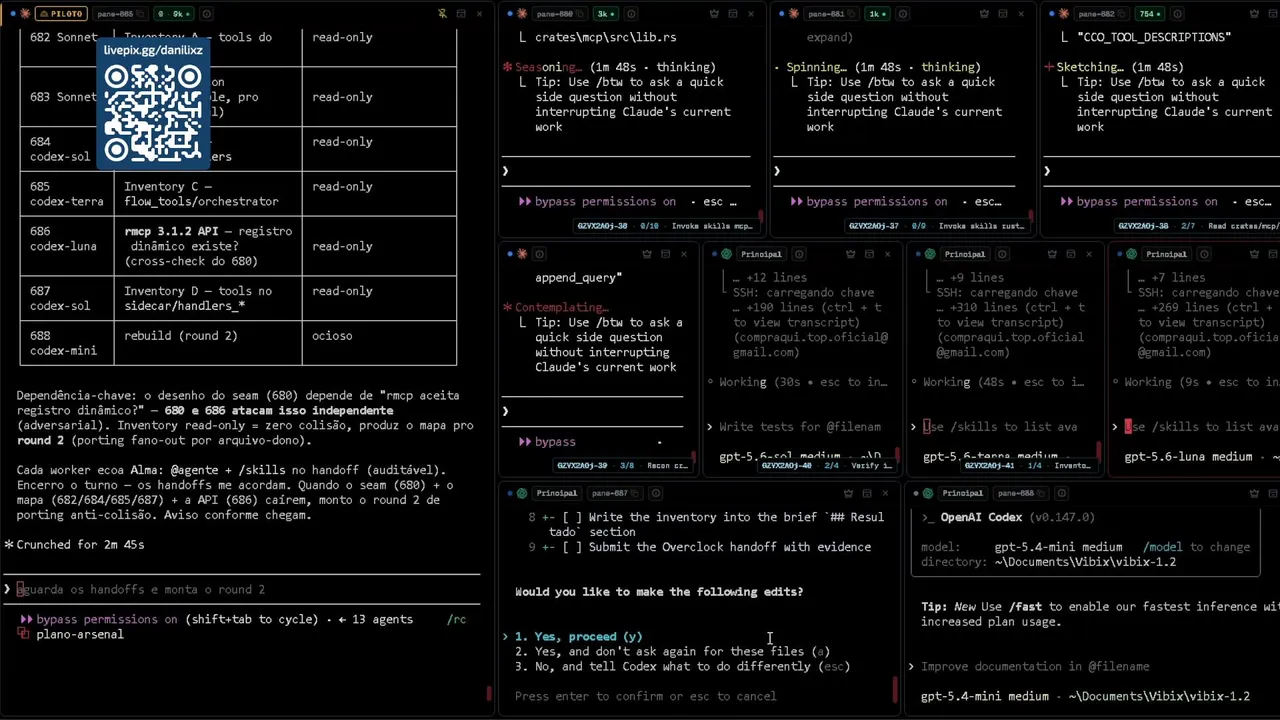This screenshot has height=720, width=1280.
Task: Click the 'Crunched for 2m 45s' status
Action: click(80, 544)
